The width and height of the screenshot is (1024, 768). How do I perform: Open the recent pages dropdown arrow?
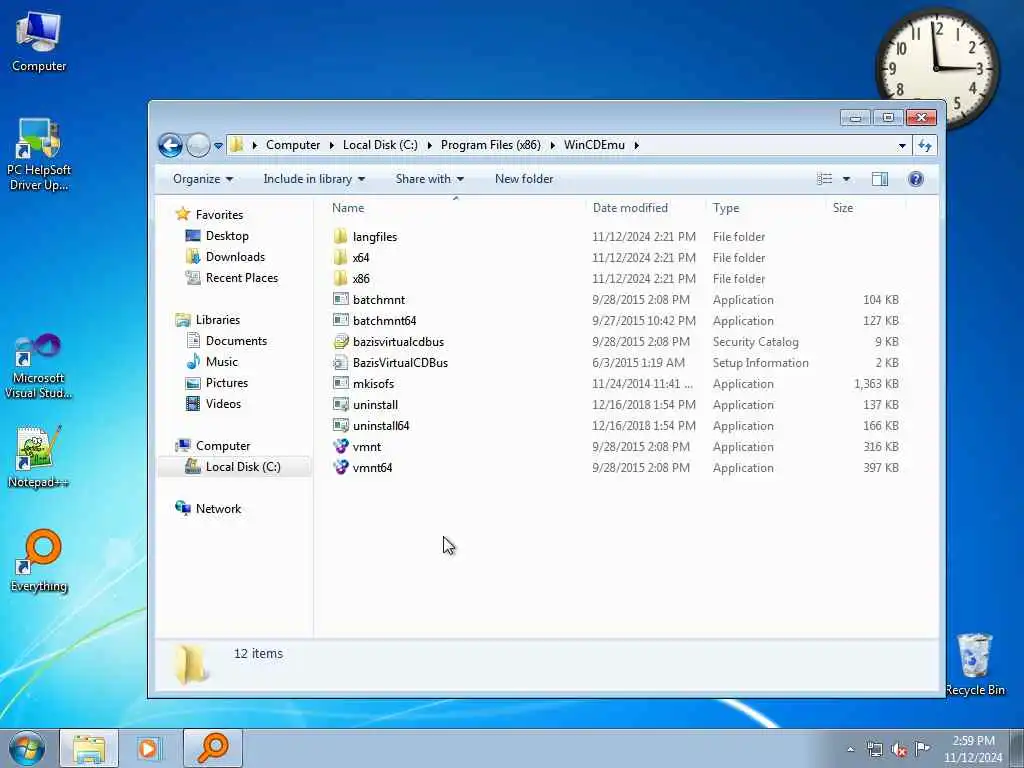tap(218, 146)
